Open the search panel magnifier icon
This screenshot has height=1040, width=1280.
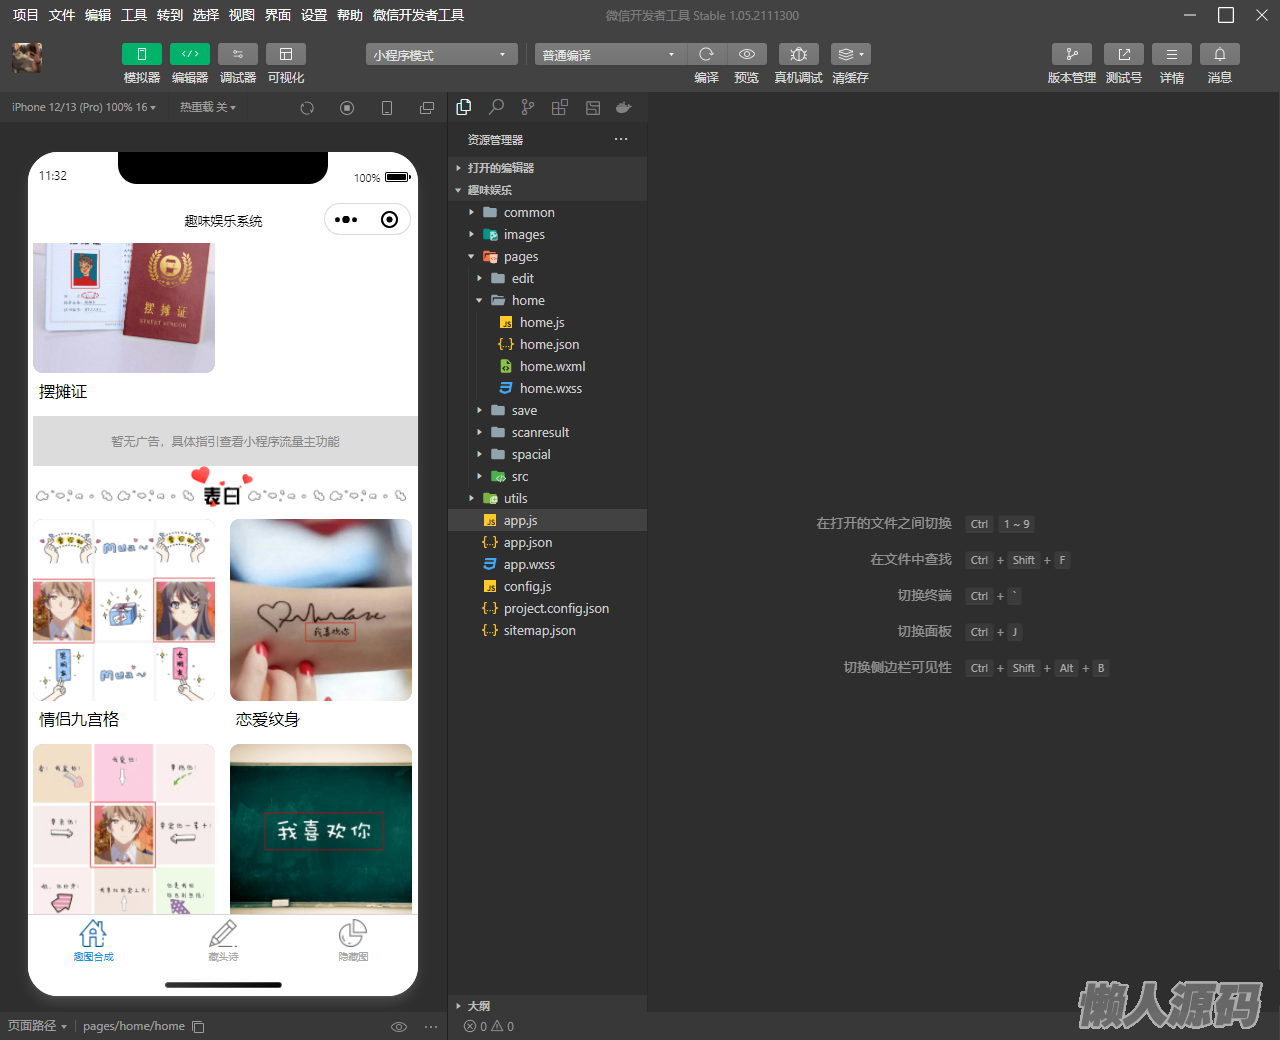(x=496, y=108)
